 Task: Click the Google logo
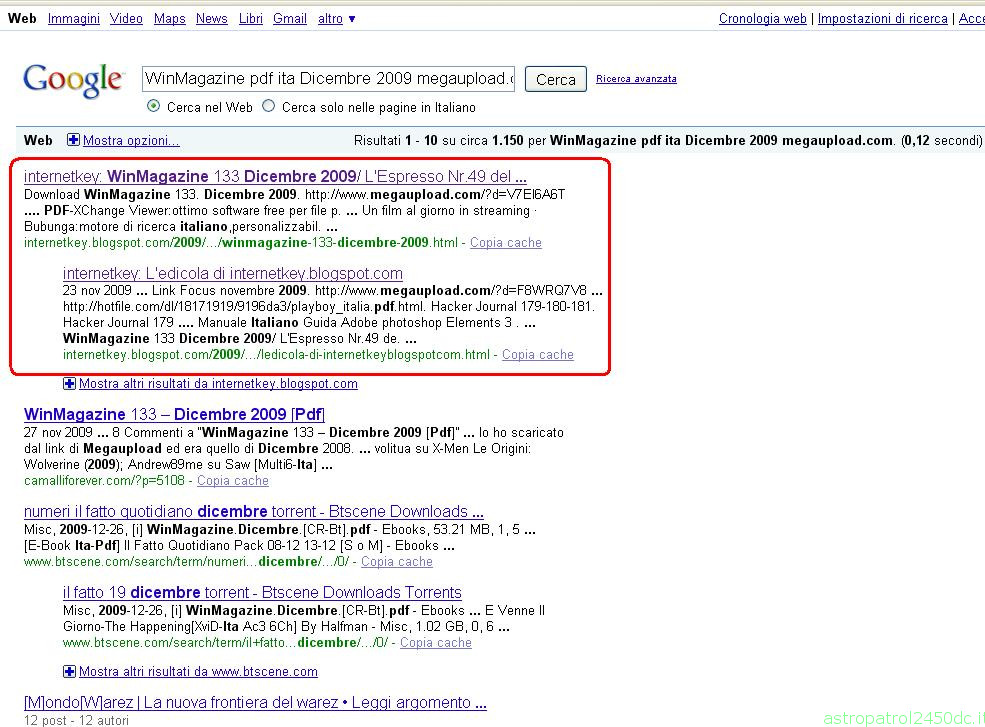(x=72, y=81)
